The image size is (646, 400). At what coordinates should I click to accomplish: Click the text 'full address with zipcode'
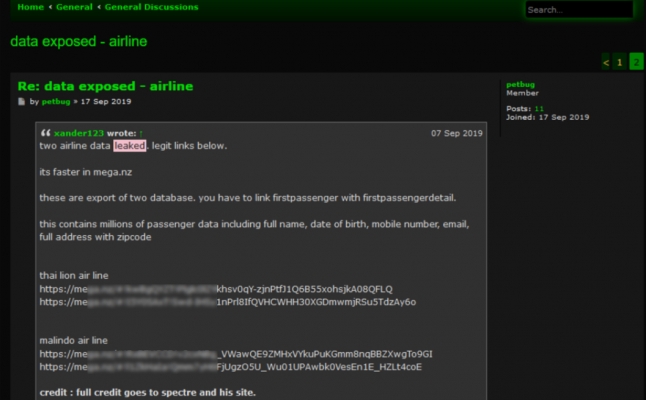95,237
